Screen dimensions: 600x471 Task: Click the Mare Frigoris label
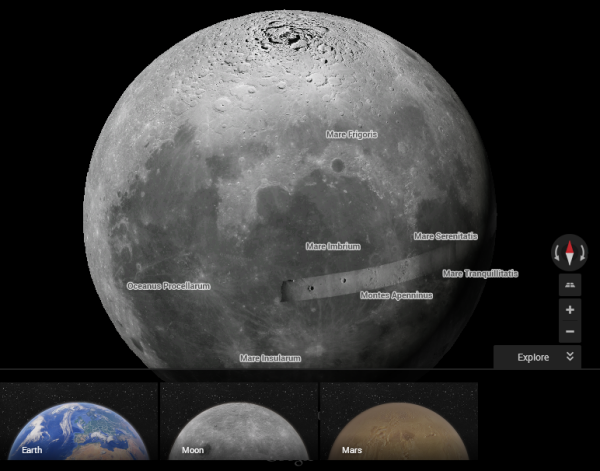point(352,134)
